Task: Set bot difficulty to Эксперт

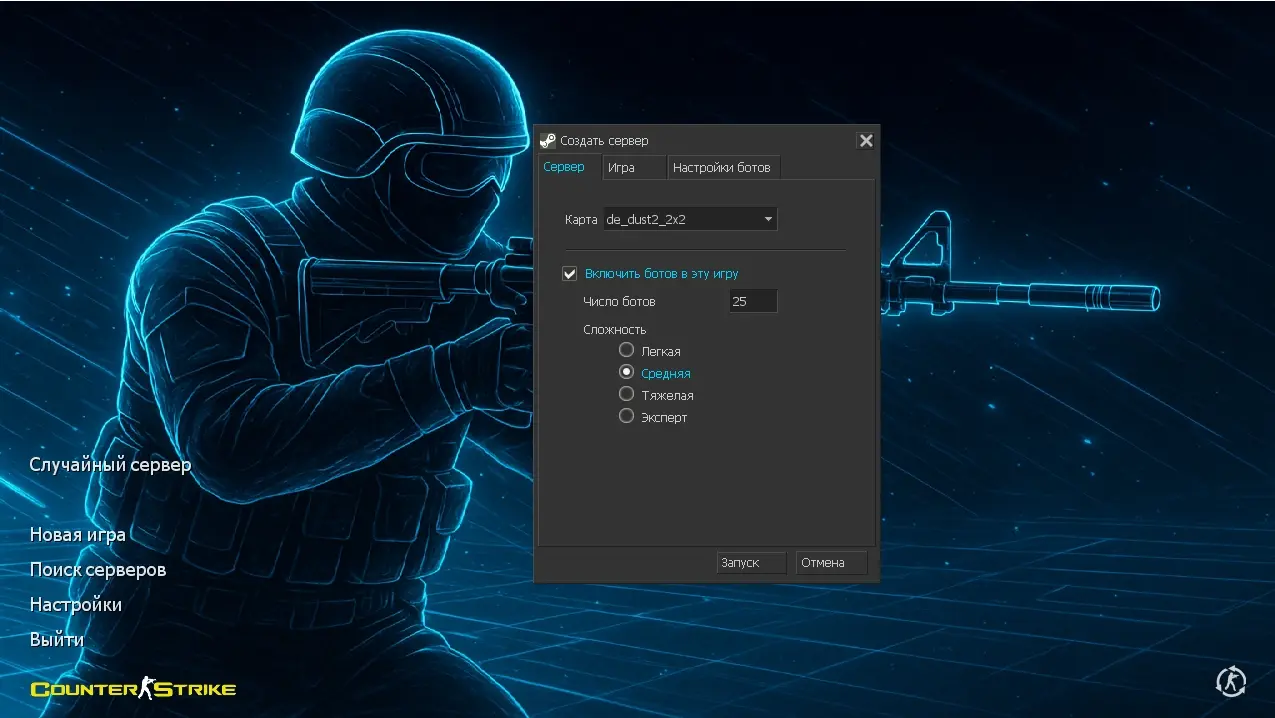Action: (627, 416)
